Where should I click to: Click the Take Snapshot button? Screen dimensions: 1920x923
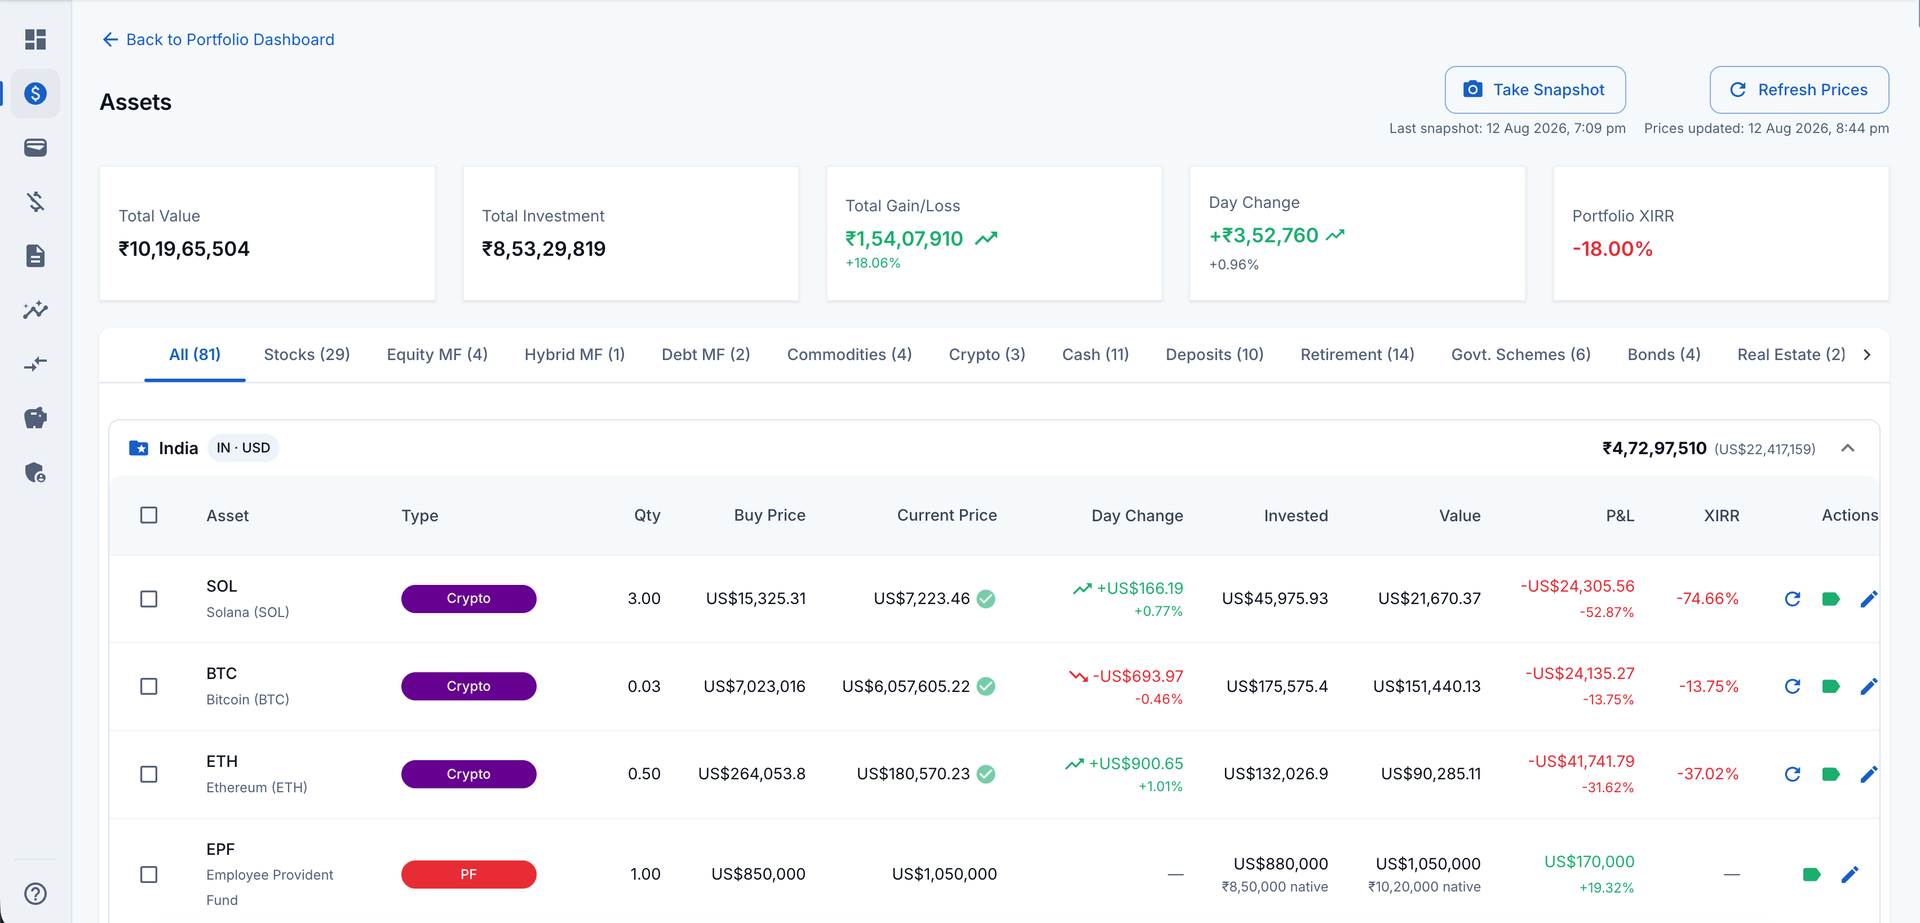[1535, 90]
